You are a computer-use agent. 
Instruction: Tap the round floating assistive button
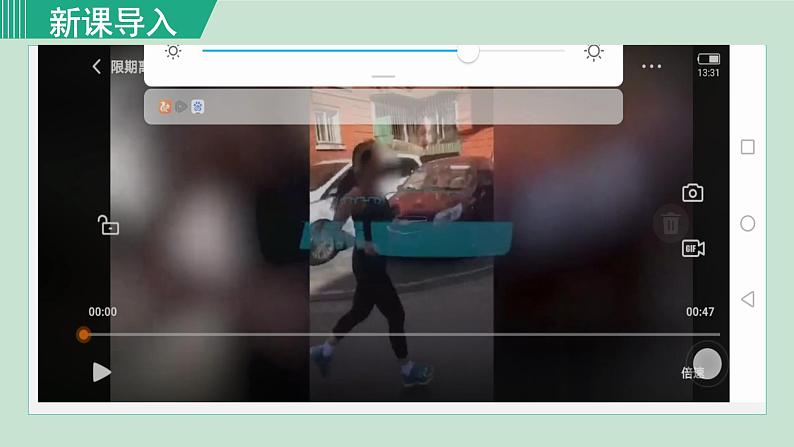coord(707,363)
